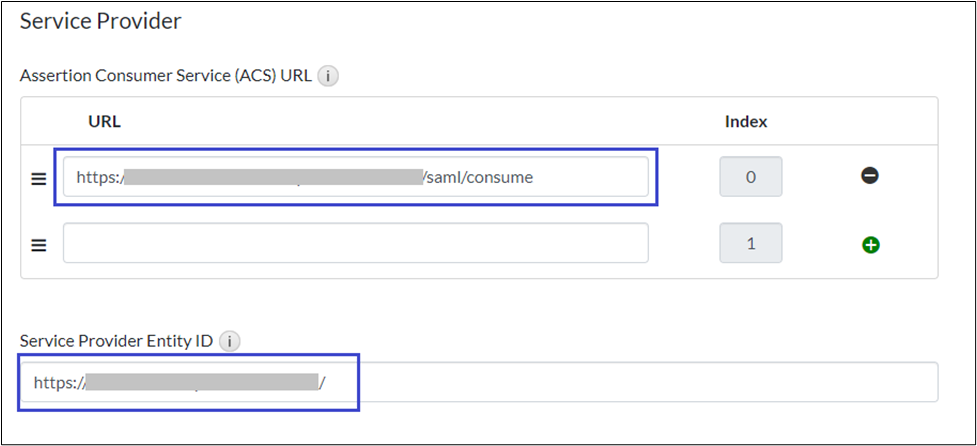Click the redacted hostname in Entity ID field

201,382
